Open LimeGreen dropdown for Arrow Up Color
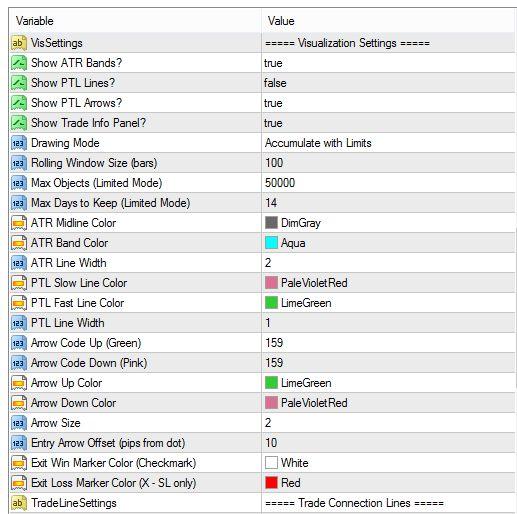517x514 pixels. (x=389, y=383)
